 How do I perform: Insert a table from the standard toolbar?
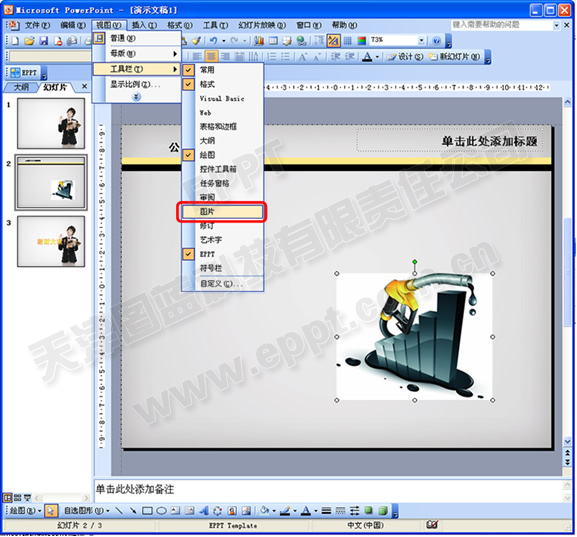pyautogui.click(x=273, y=40)
